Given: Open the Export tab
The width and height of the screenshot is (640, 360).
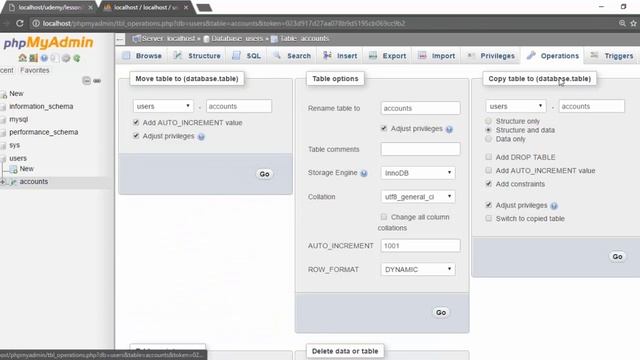Looking at the screenshot, I should click(x=387, y=56).
